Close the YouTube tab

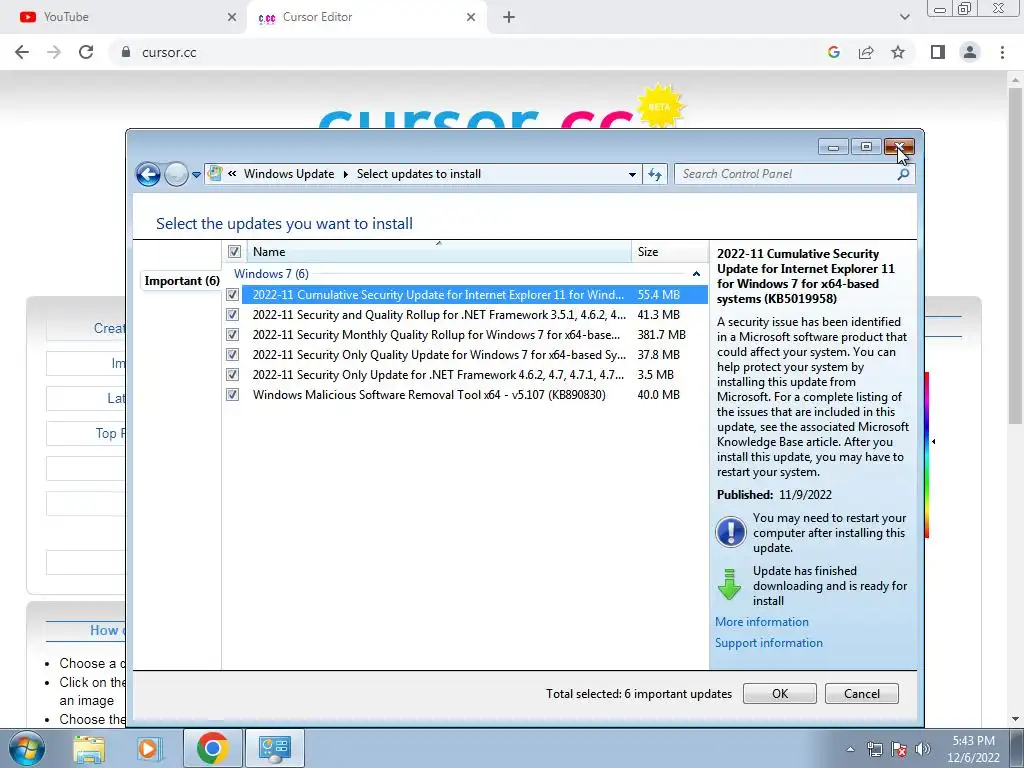coord(232,18)
